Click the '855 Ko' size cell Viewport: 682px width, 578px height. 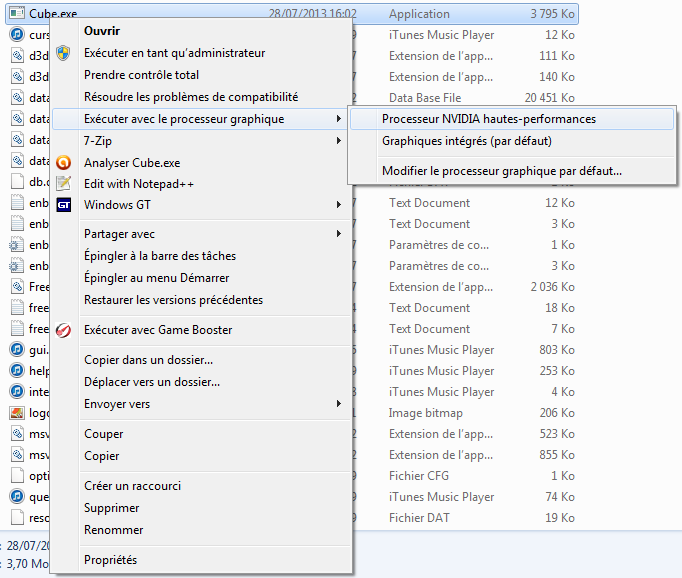pos(557,455)
